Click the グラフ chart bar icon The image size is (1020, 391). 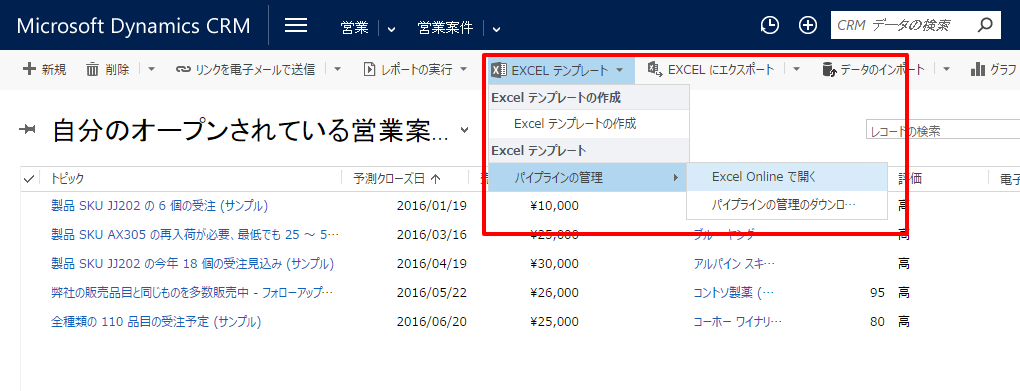click(x=978, y=69)
